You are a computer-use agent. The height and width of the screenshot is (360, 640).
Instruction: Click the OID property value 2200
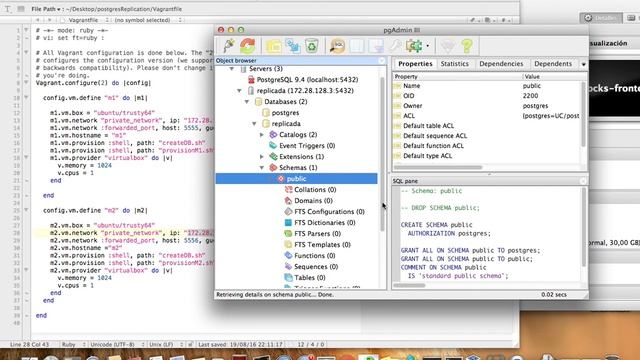(530, 96)
